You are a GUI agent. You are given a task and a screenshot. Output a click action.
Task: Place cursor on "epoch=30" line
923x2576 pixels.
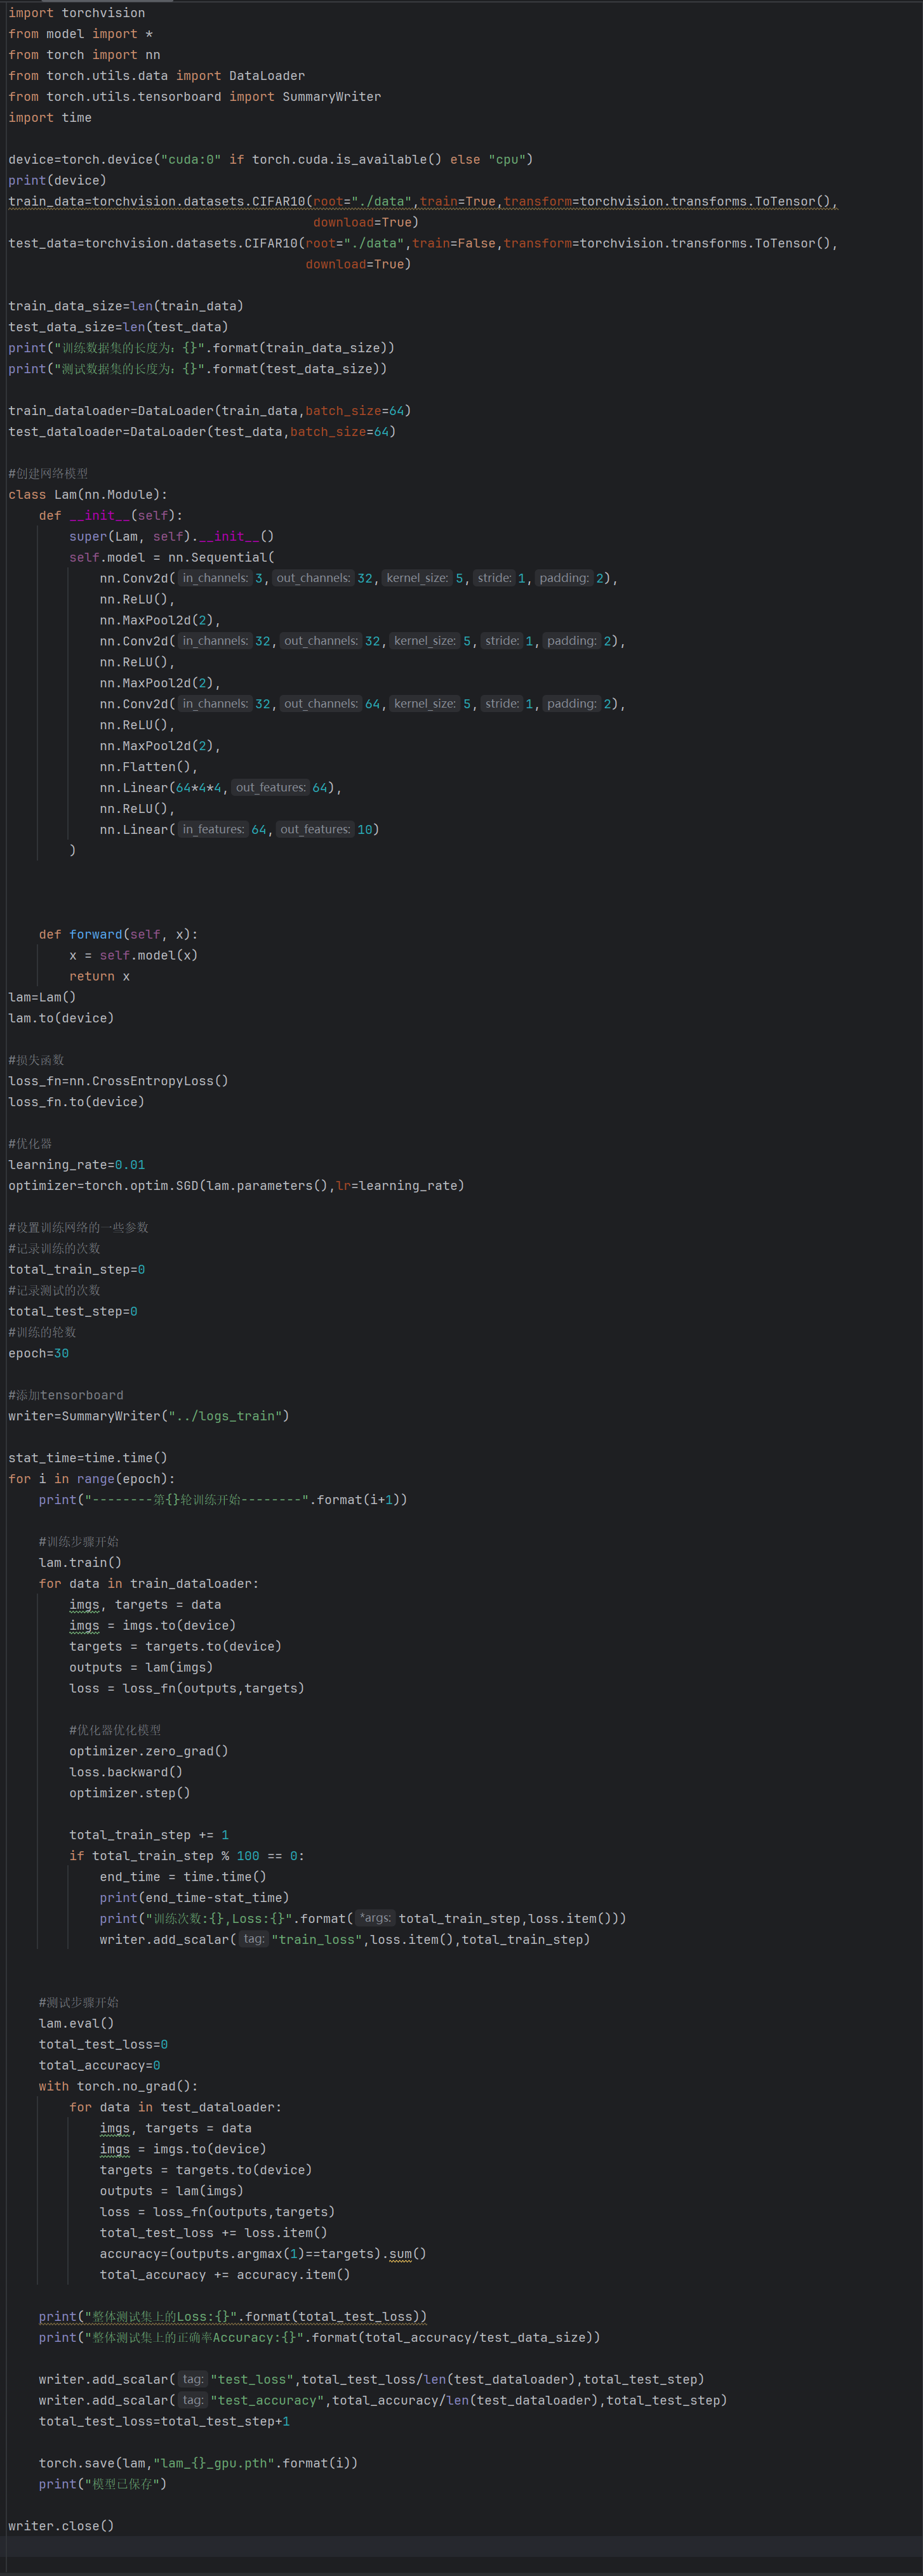38,1354
